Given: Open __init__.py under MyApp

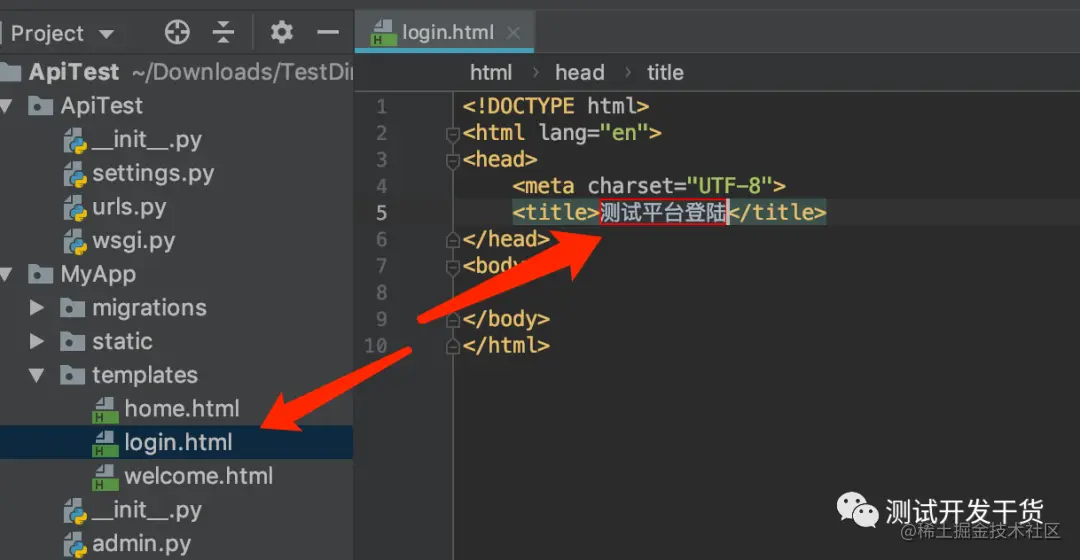Looking at the screenshot, I should click(147, 510).
